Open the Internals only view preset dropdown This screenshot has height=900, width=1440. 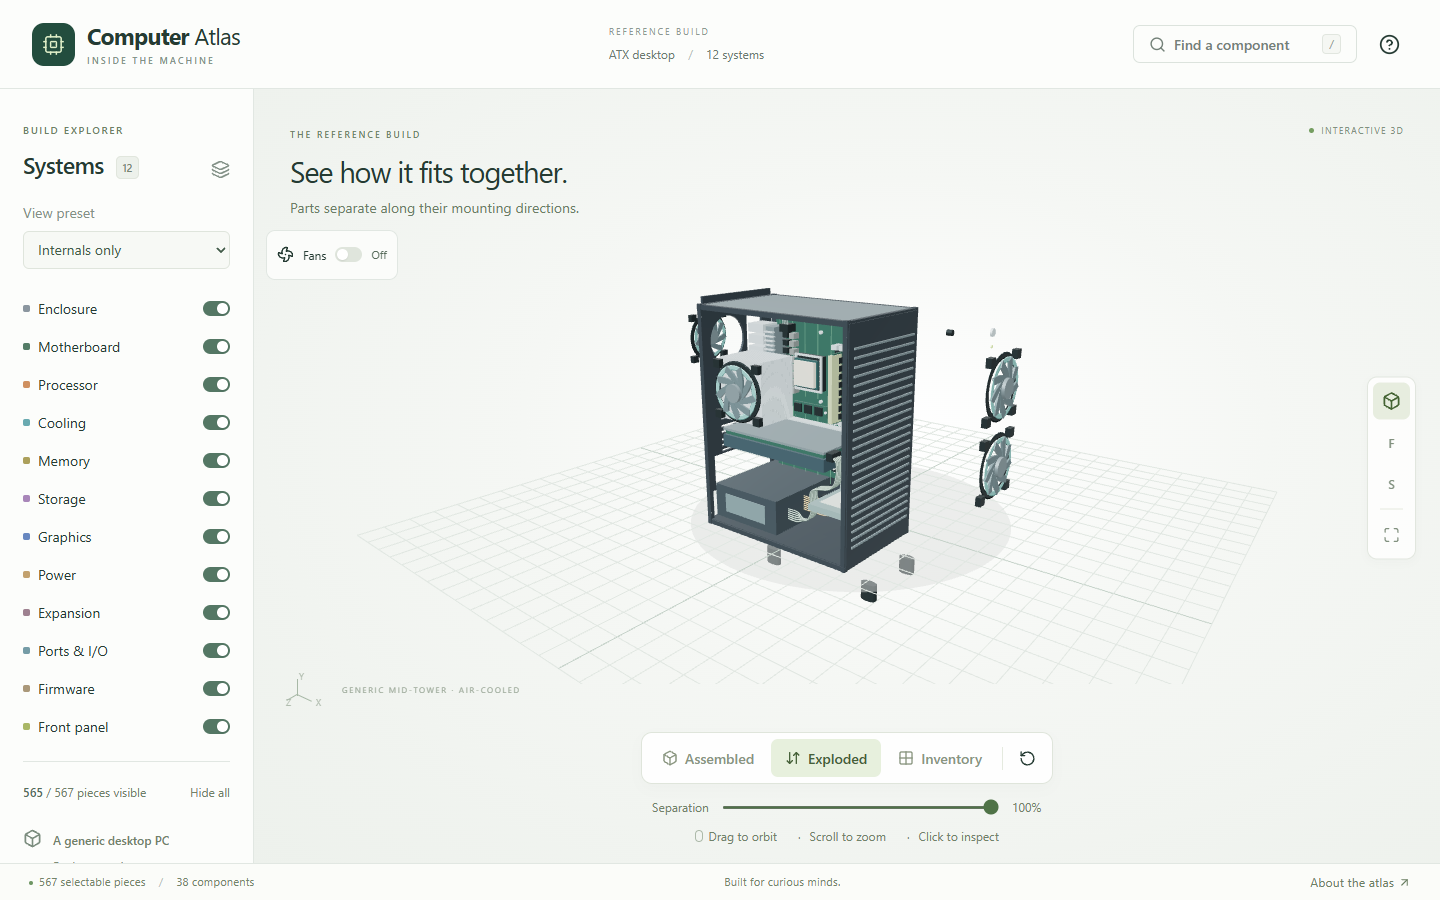coord(126,250)
